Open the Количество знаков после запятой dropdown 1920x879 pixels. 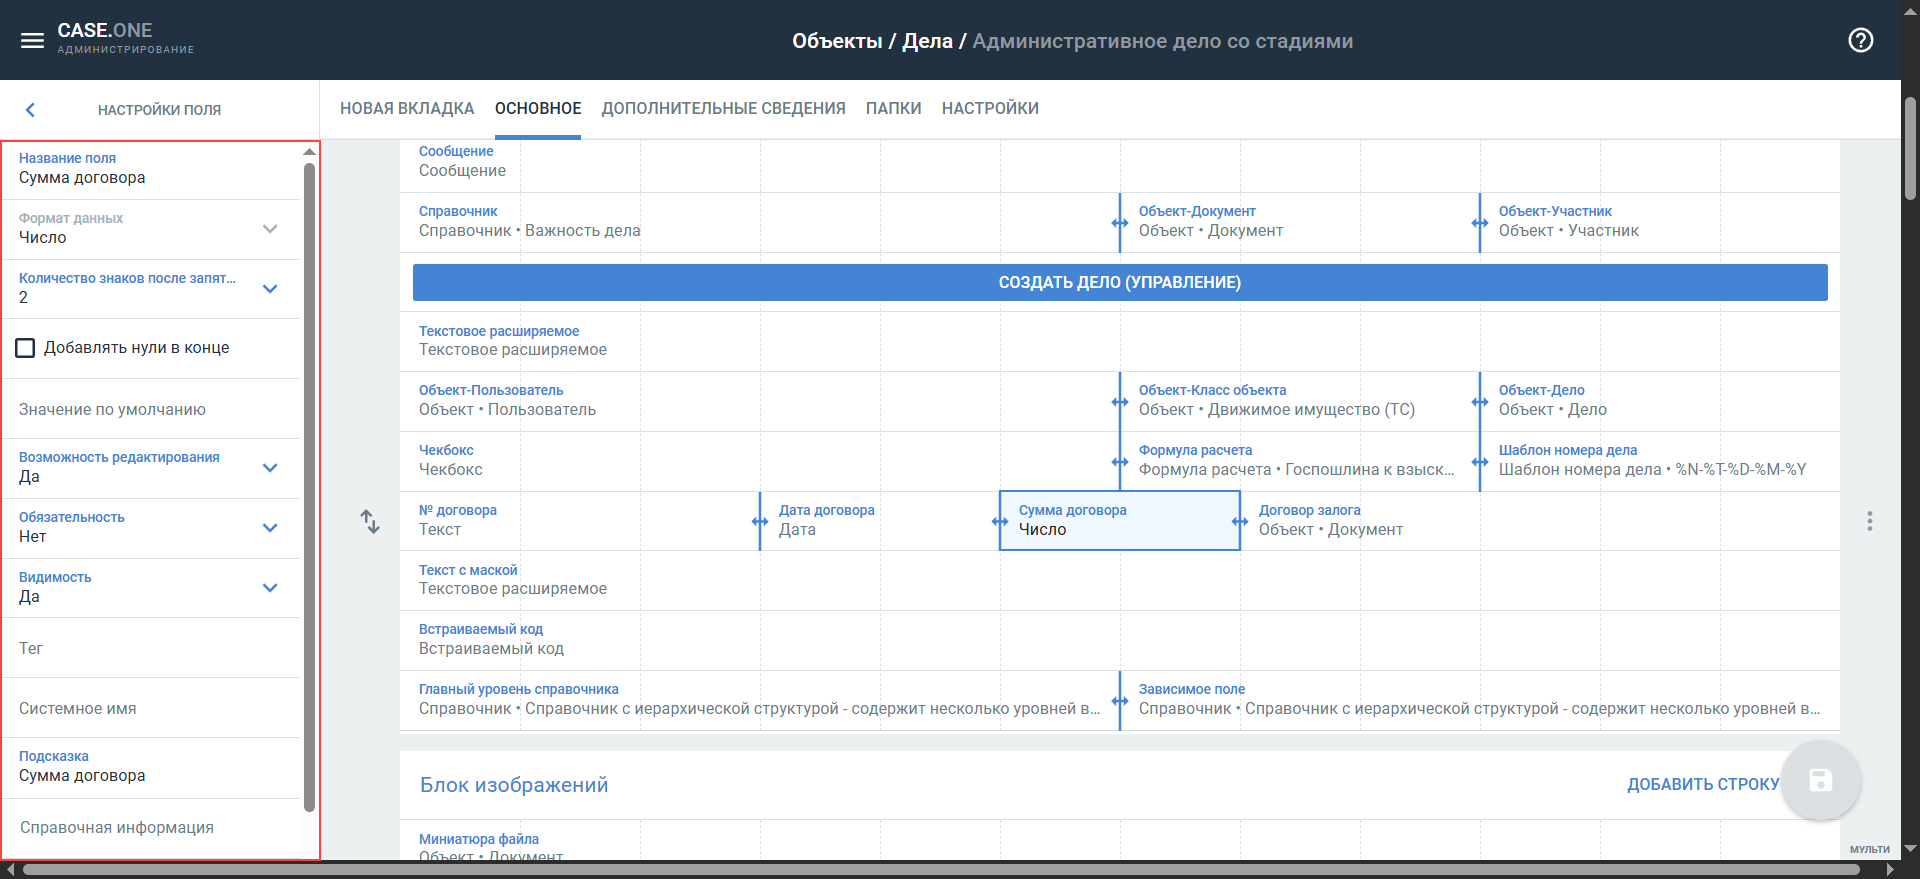click(x=269, y=289)
